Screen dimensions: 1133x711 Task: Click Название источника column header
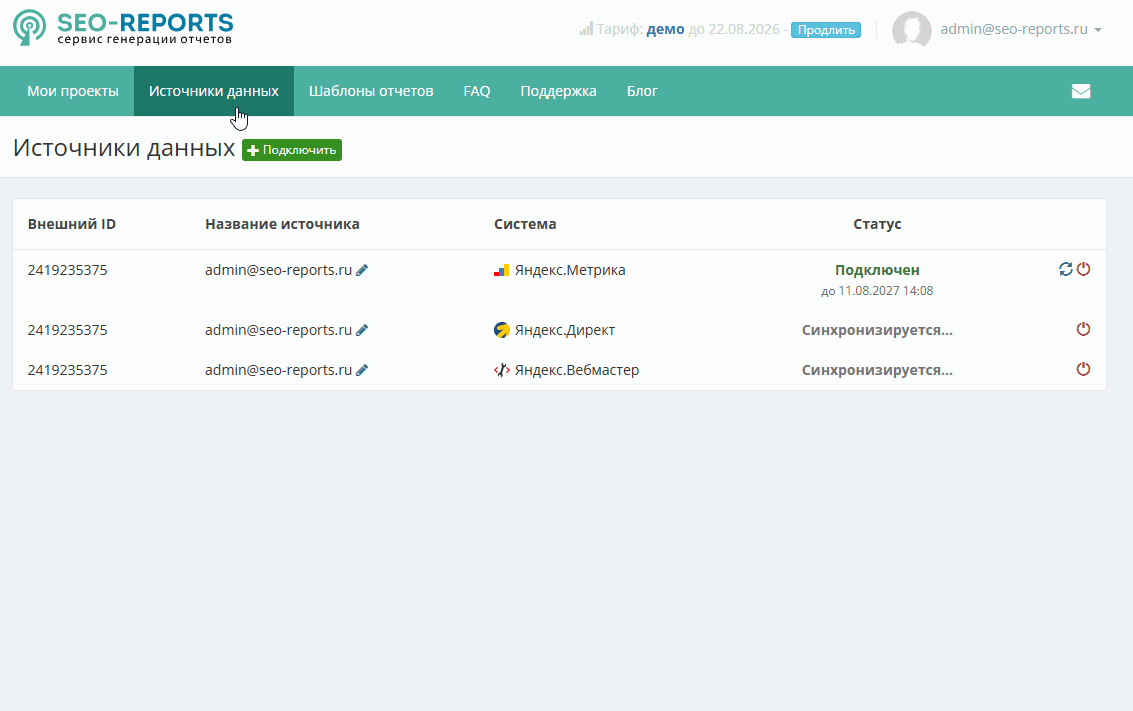tap(282, 224)
